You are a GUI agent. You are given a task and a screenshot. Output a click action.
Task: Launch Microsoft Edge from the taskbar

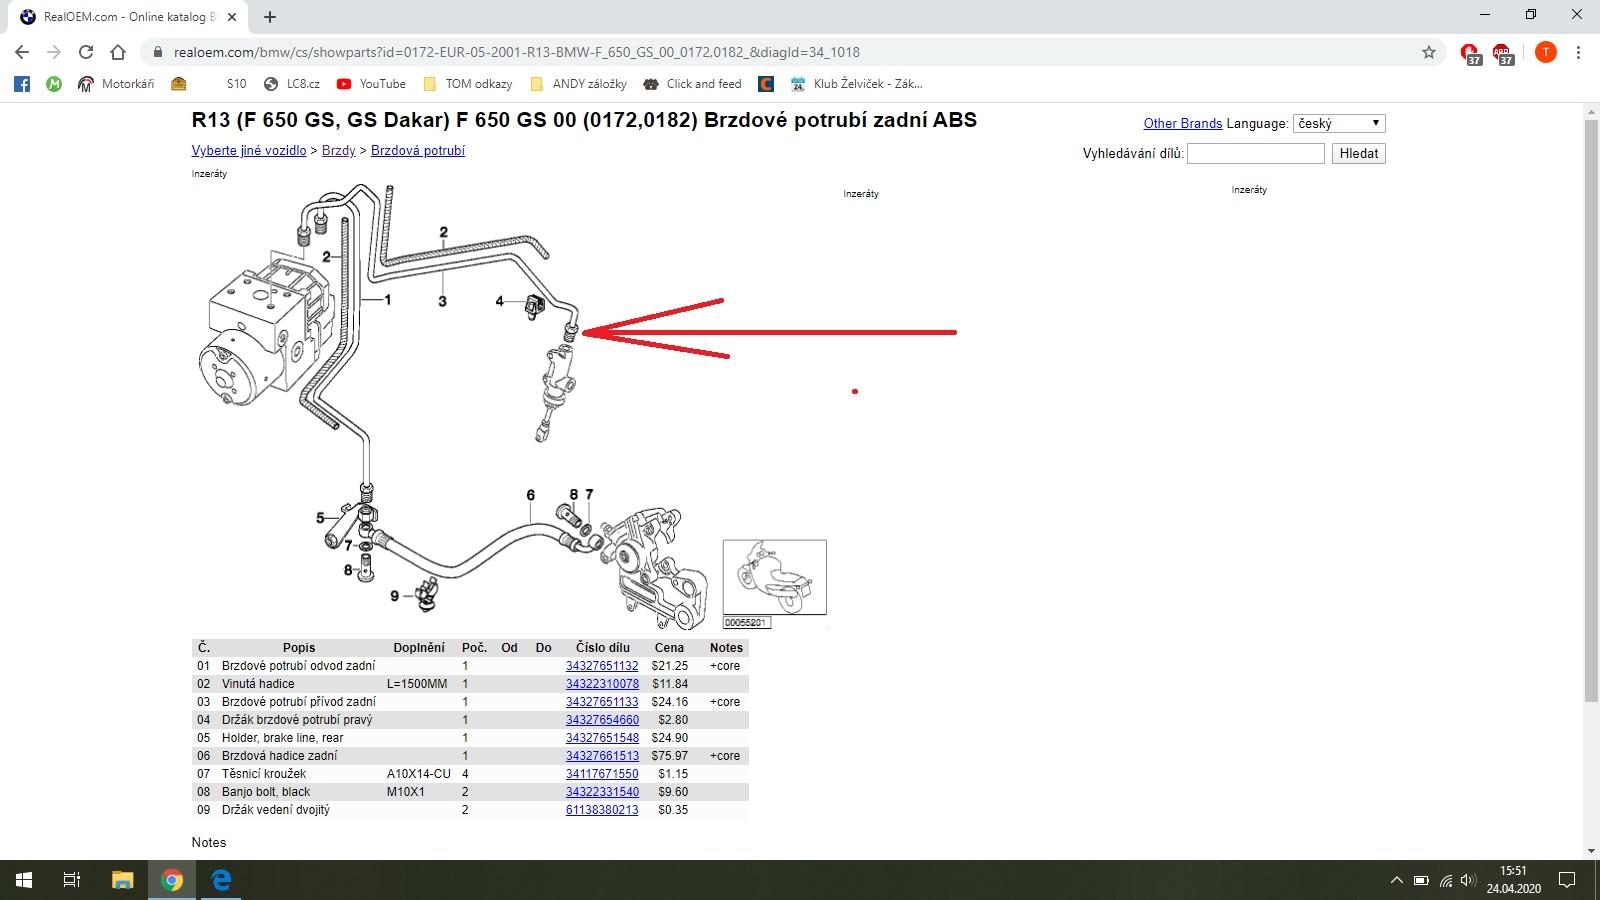(x=221, y=880)
